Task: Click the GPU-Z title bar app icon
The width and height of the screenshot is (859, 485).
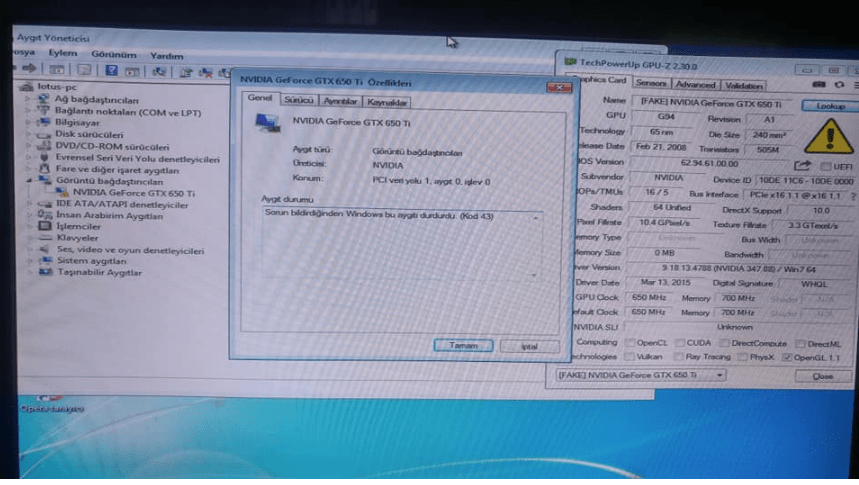Action: [x=570, y=62]
